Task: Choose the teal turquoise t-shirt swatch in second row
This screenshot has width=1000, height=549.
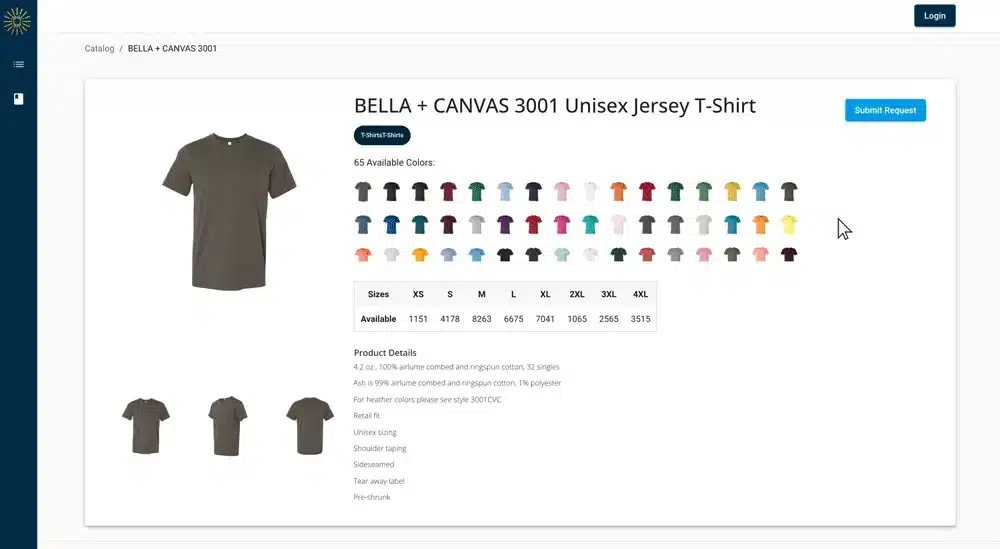Action: point(590,224)
